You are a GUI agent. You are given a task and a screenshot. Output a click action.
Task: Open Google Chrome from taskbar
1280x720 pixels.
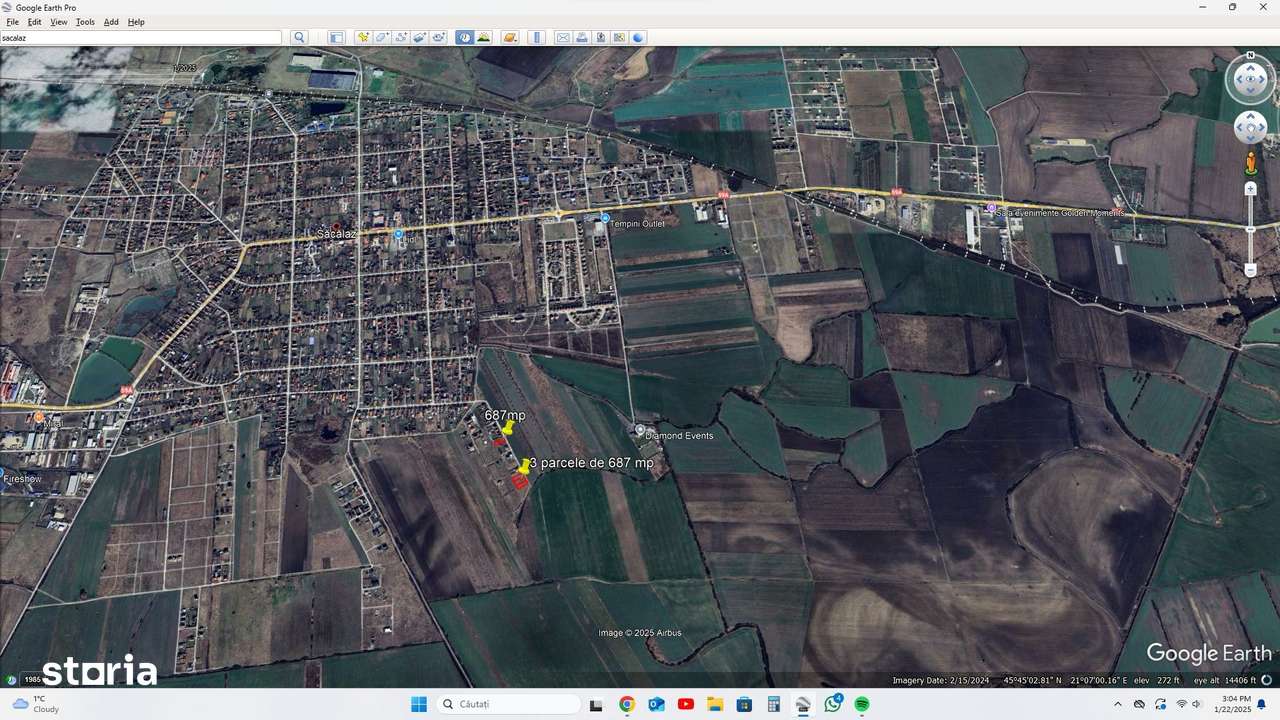pos(626,704)
